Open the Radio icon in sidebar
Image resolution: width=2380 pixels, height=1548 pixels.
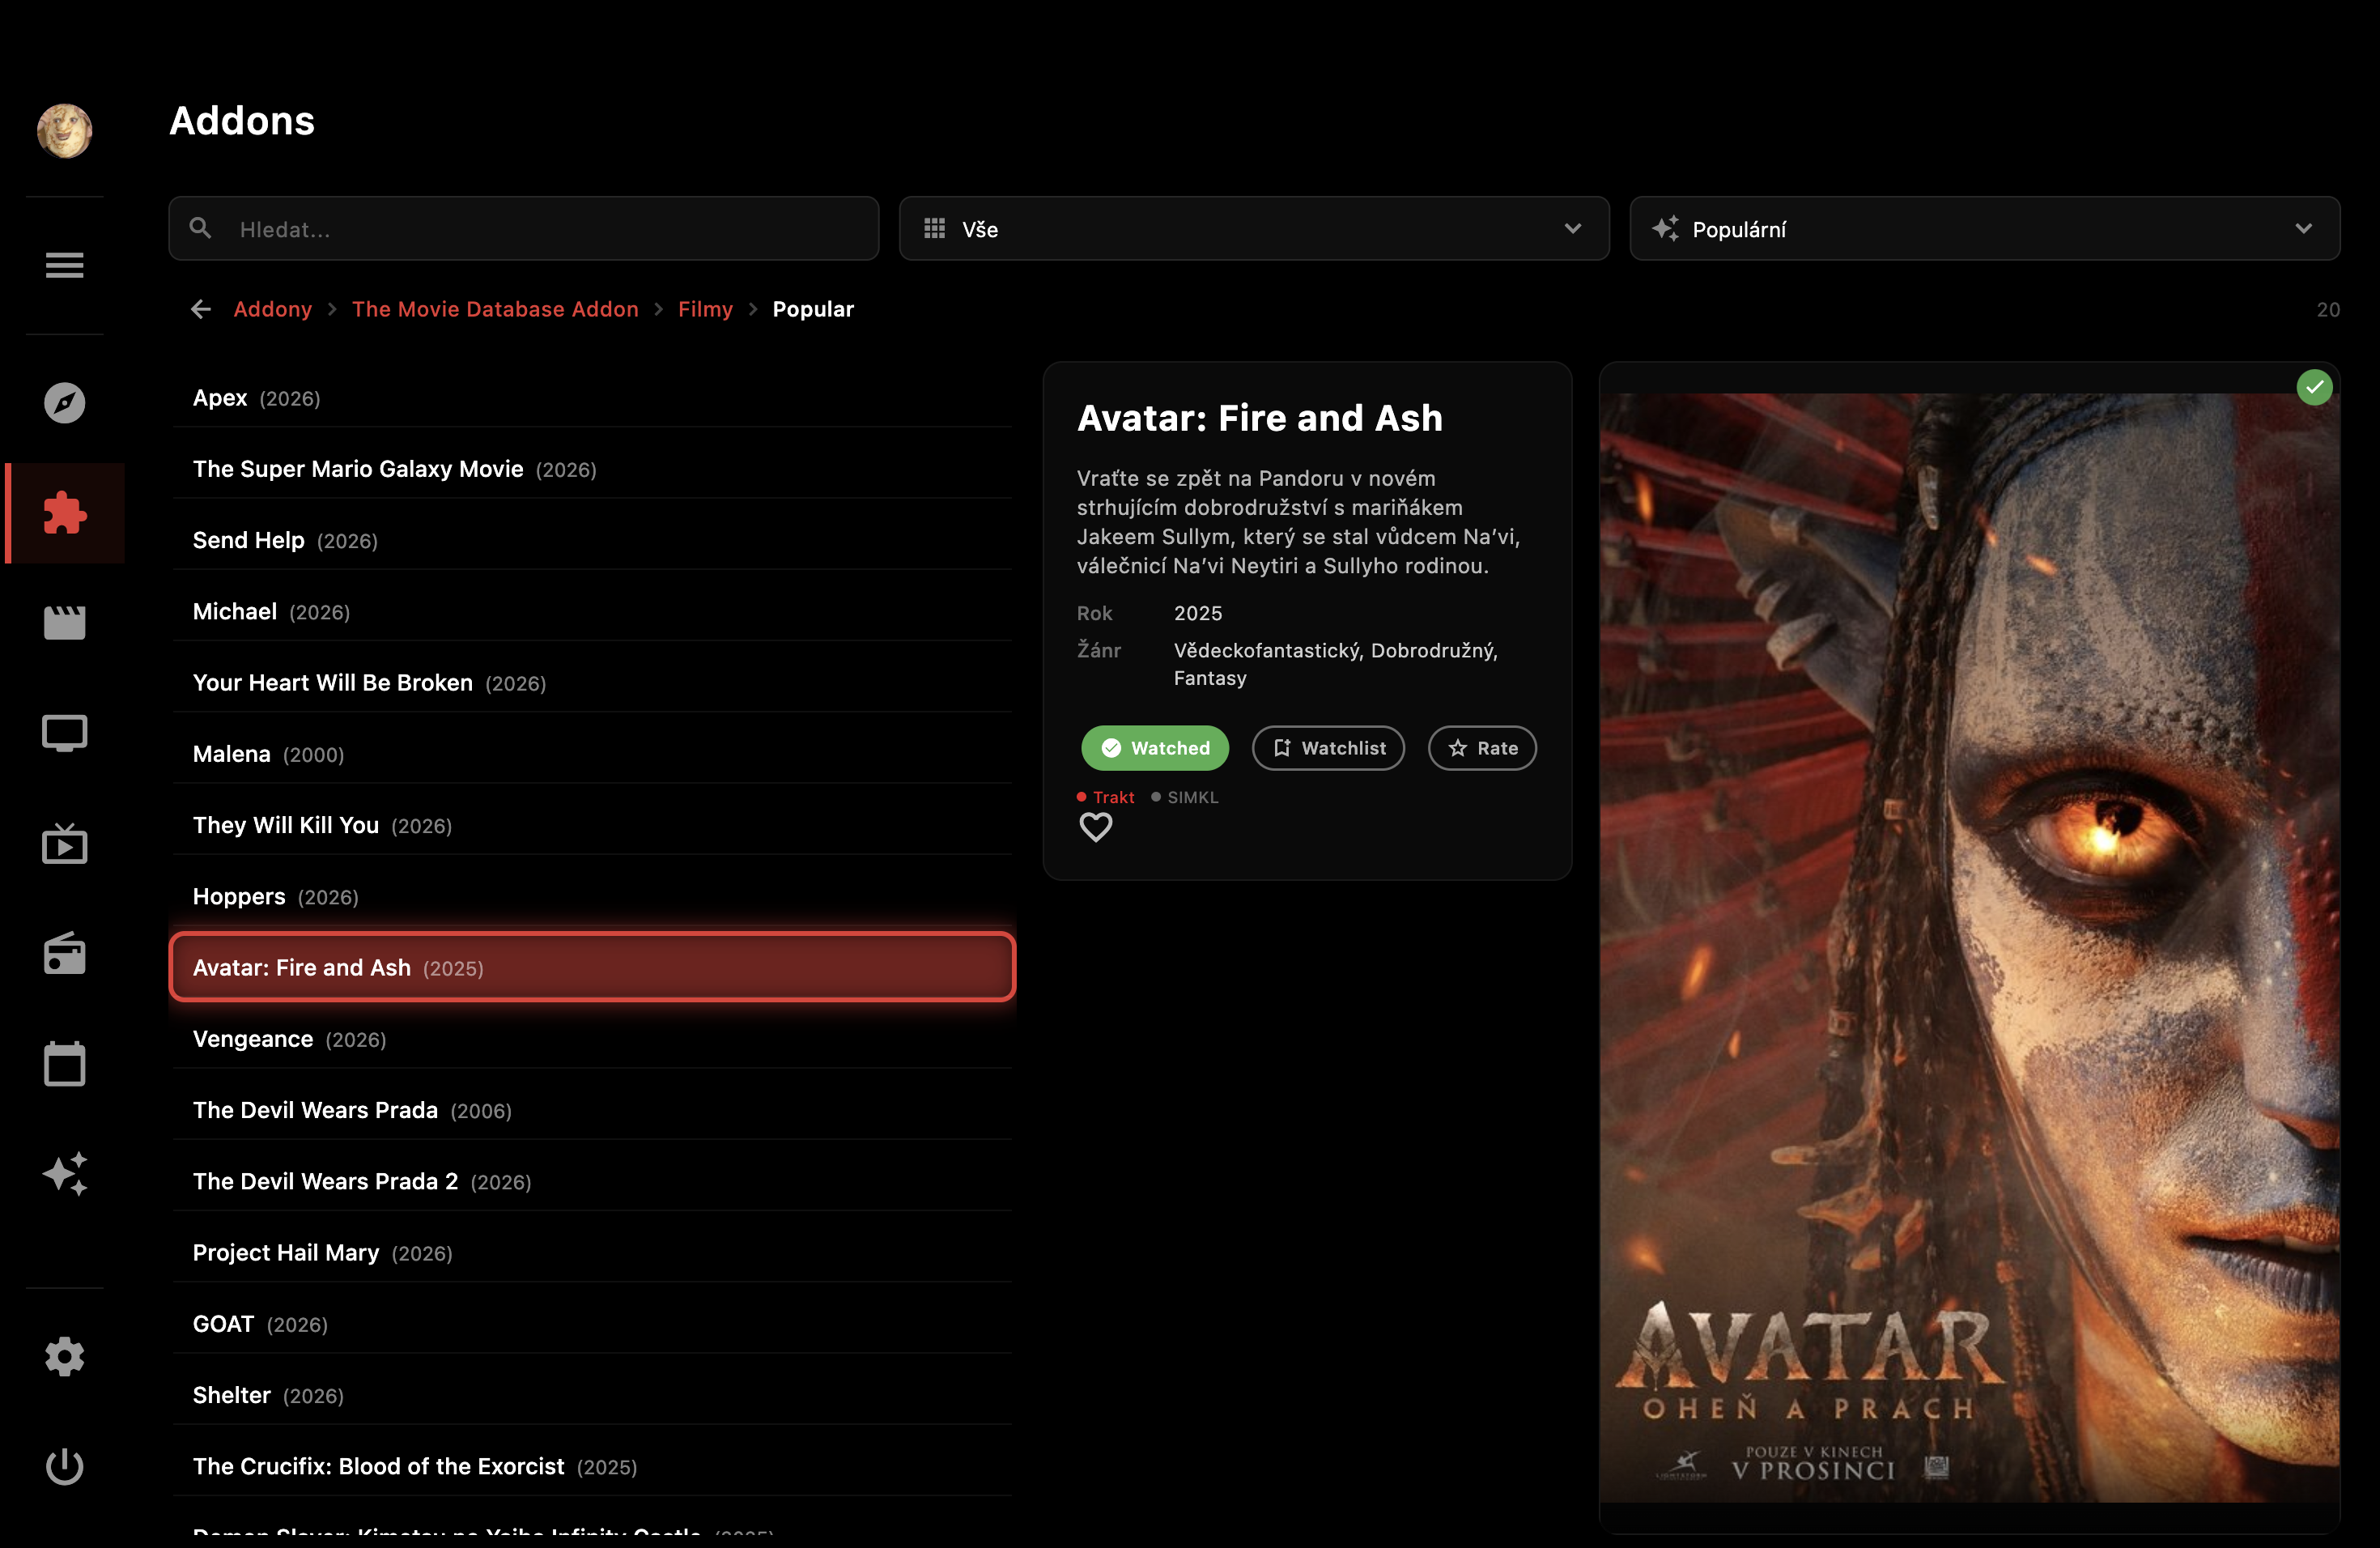pos(64,953)
